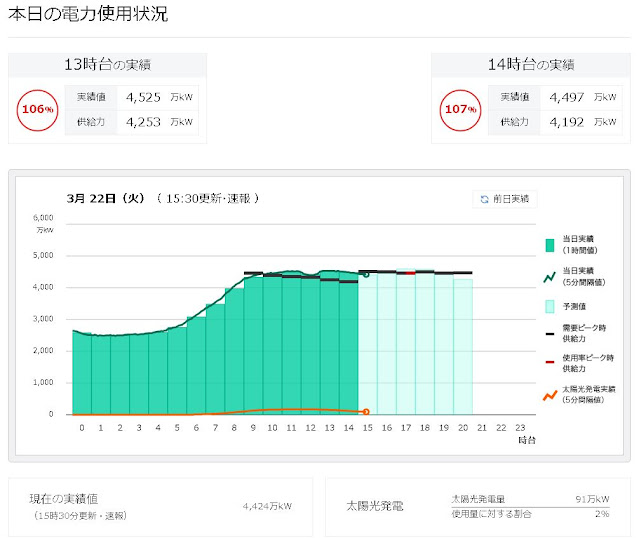
Task: Click the 4,253 万kW supply value
Action: click(159, 122)
